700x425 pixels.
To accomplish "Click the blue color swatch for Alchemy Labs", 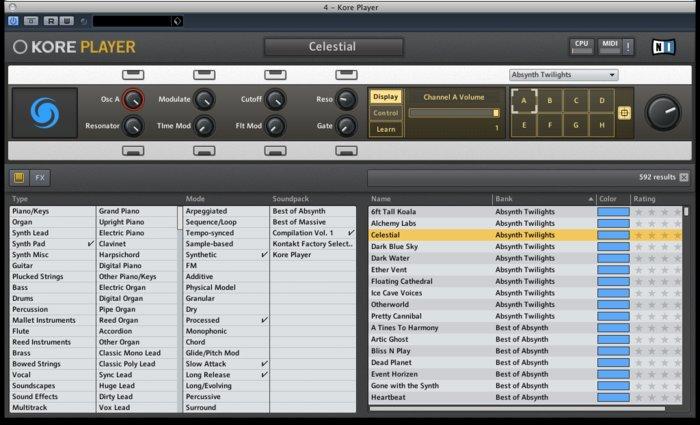I will [613, 223].
